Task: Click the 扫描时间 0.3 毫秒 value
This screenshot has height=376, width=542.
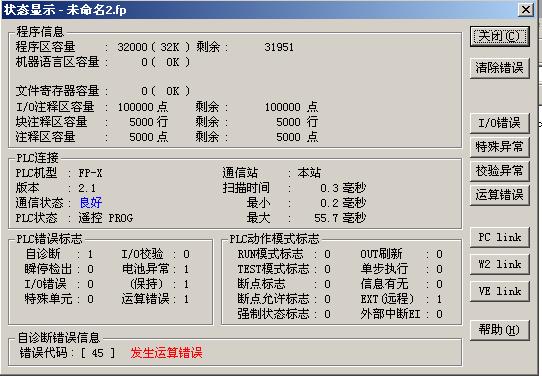Action: pyautogui.click(x=343, y=188)
